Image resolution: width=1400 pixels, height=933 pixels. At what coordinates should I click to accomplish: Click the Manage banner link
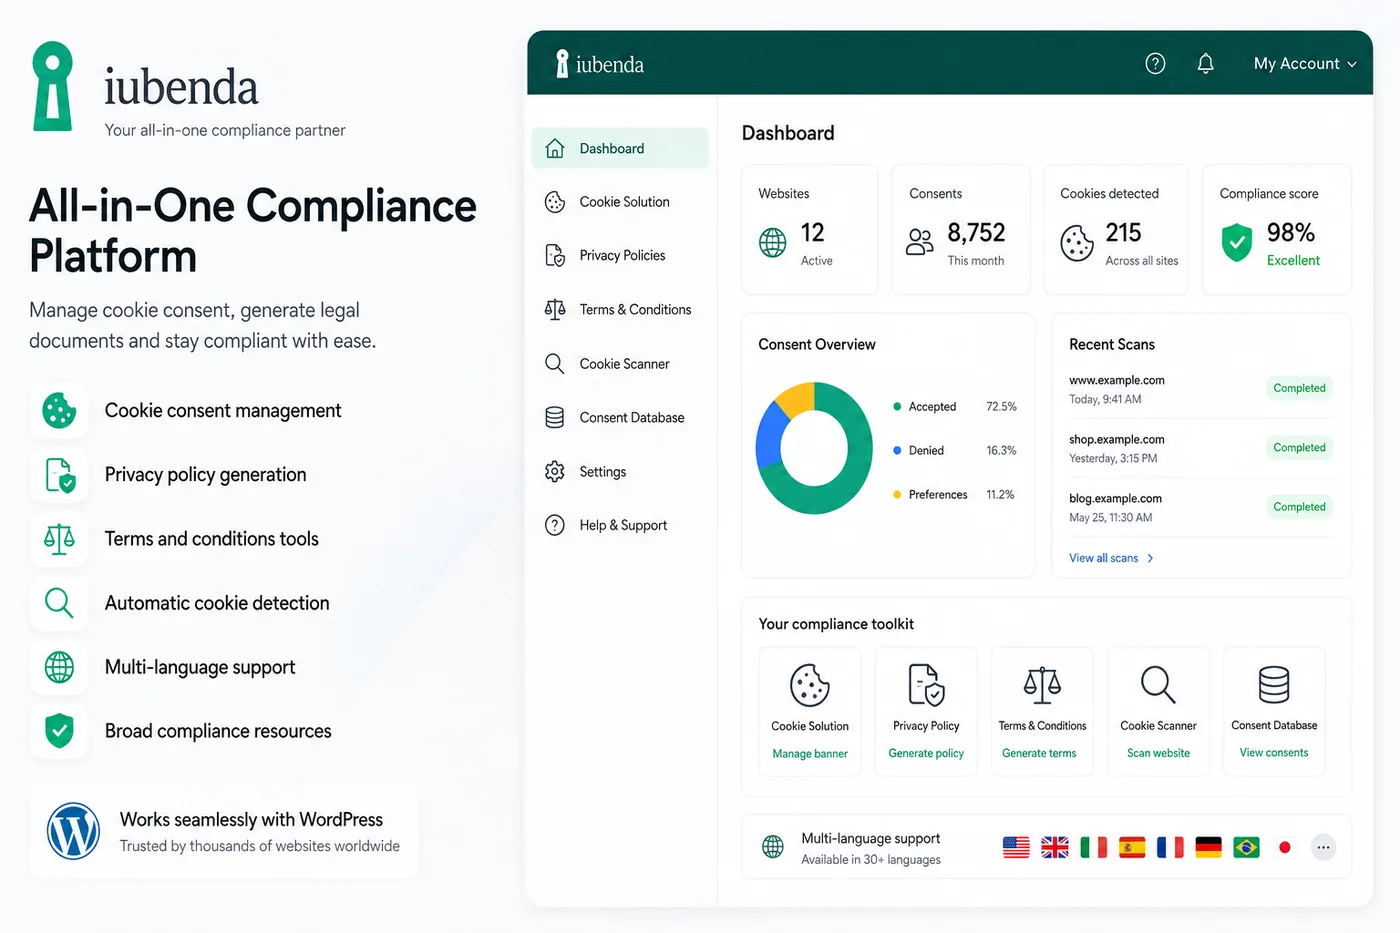810,754
